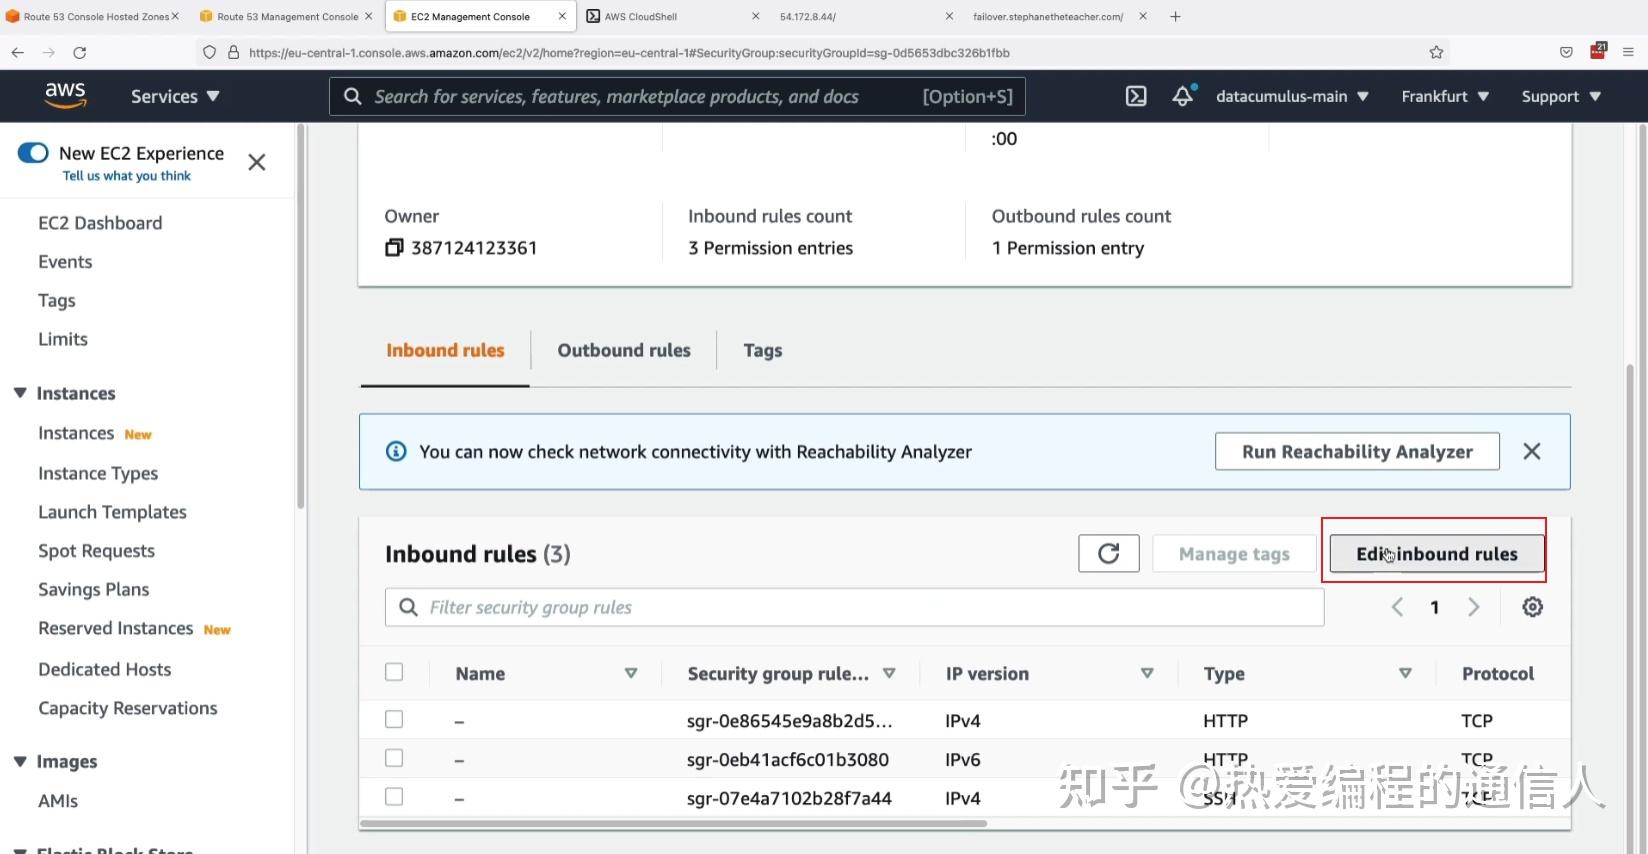Close the EC2 Management Console tab

[x=562, y=16]
